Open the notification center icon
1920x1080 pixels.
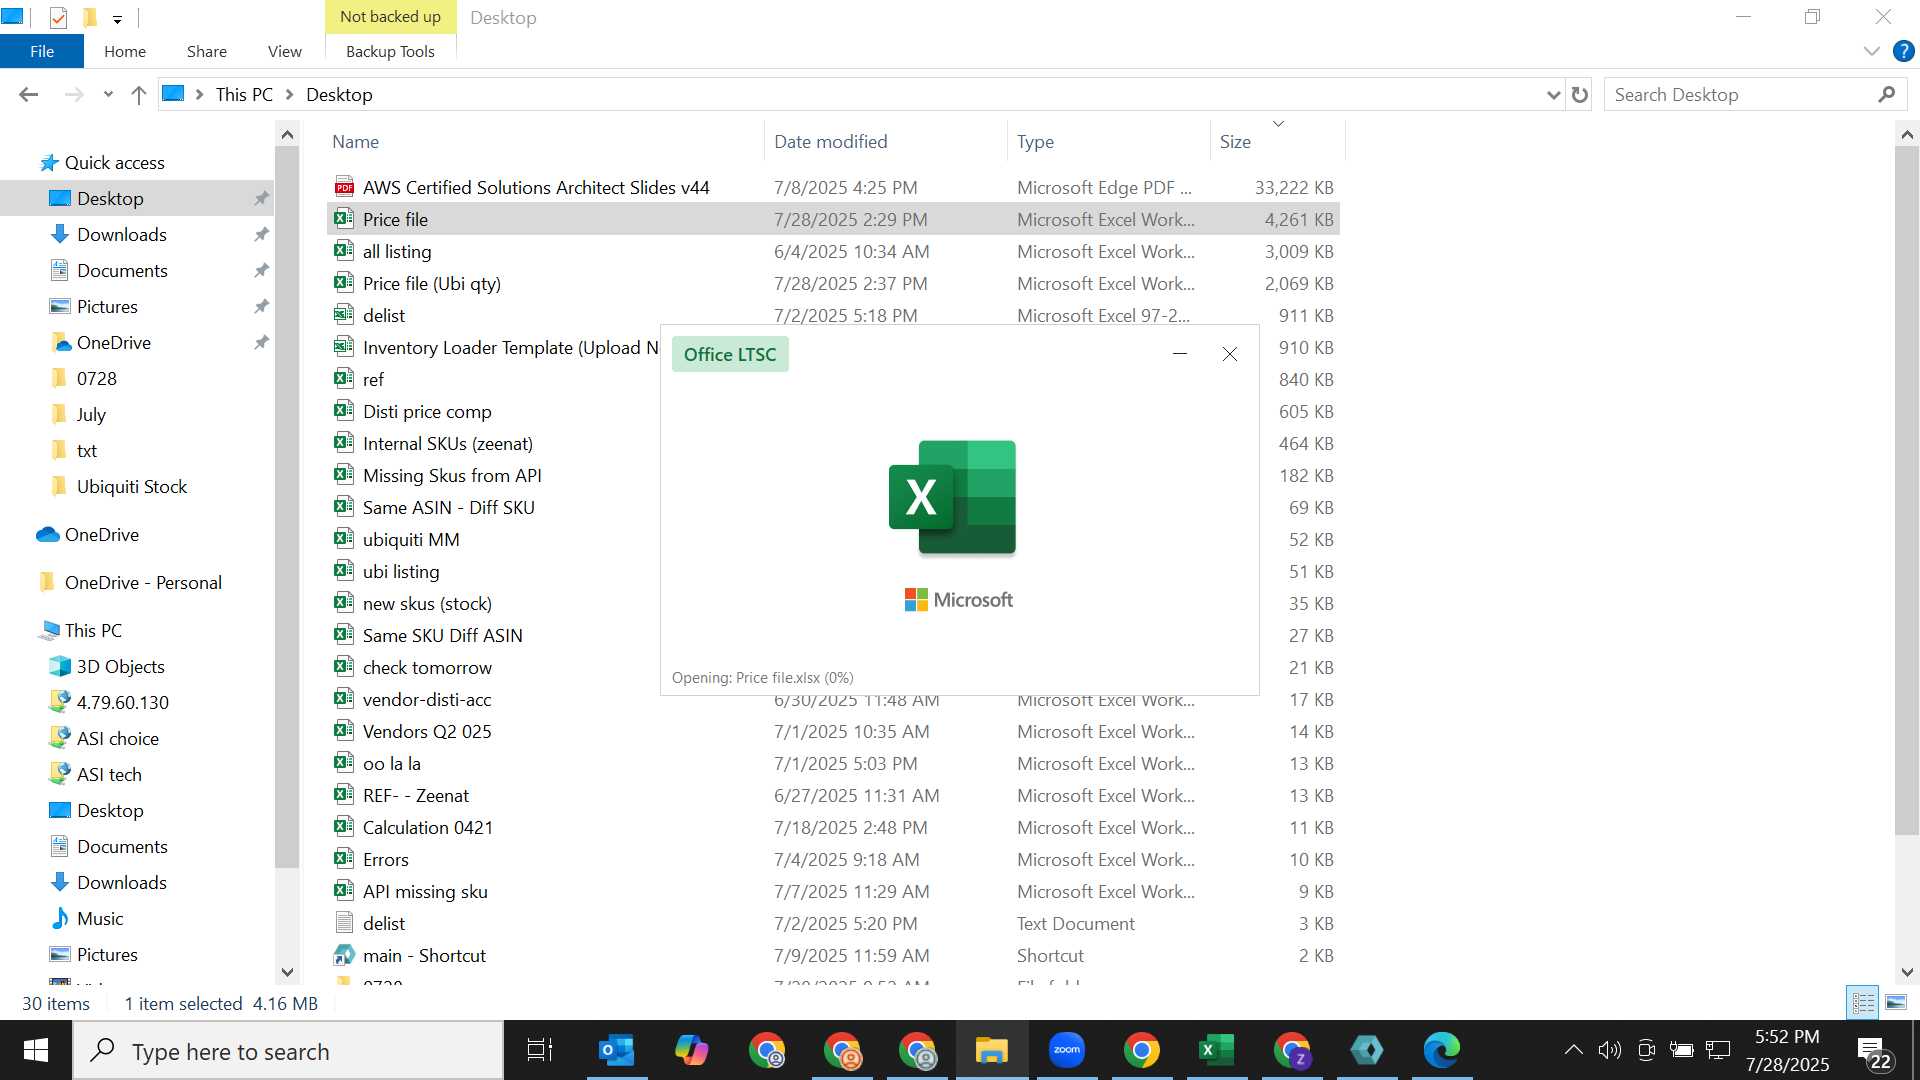[x=1875, y=1052]
